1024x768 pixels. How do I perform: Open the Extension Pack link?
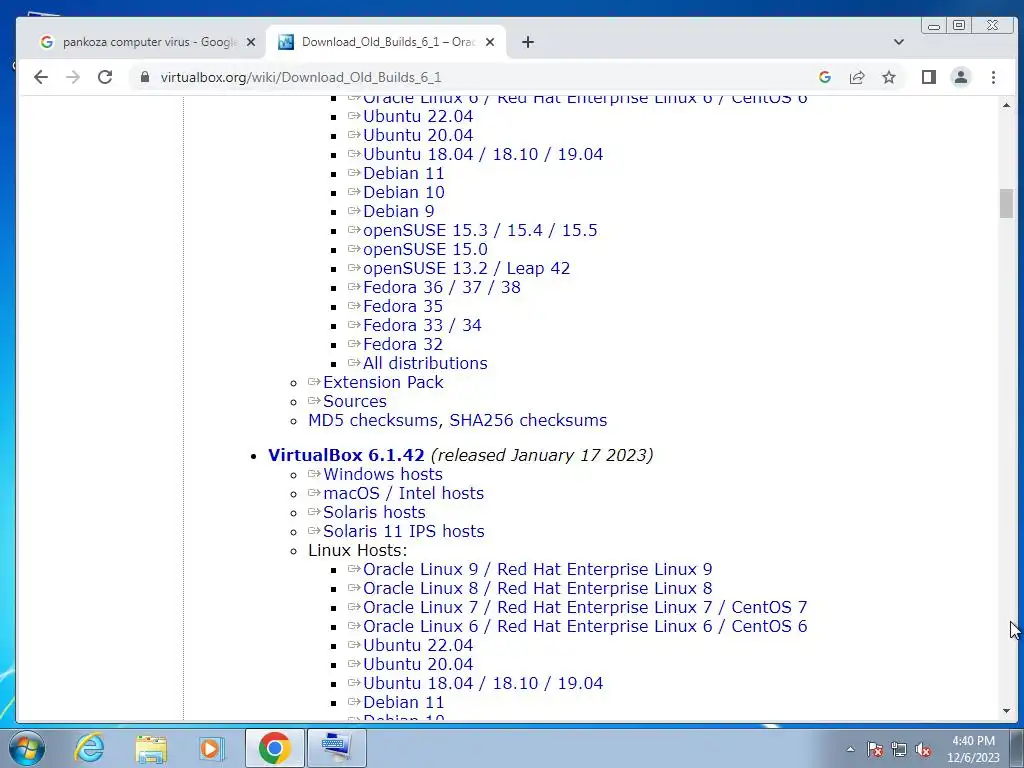[x=383, y=382]
